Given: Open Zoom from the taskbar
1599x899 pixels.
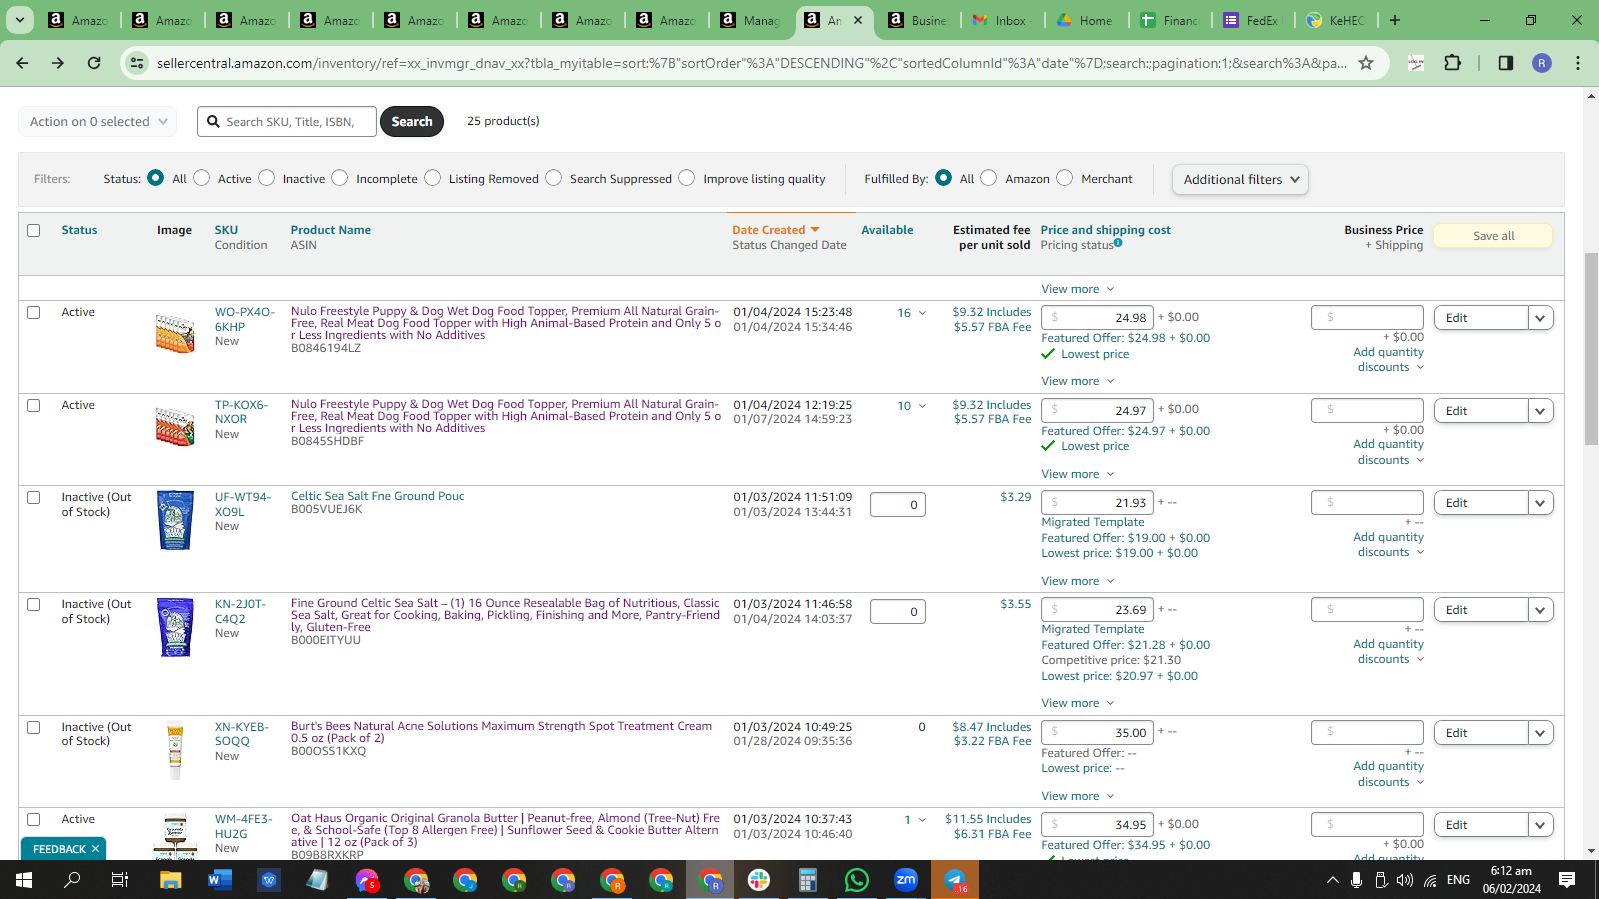Looking at the screenshot, I should tap(906, 880).
